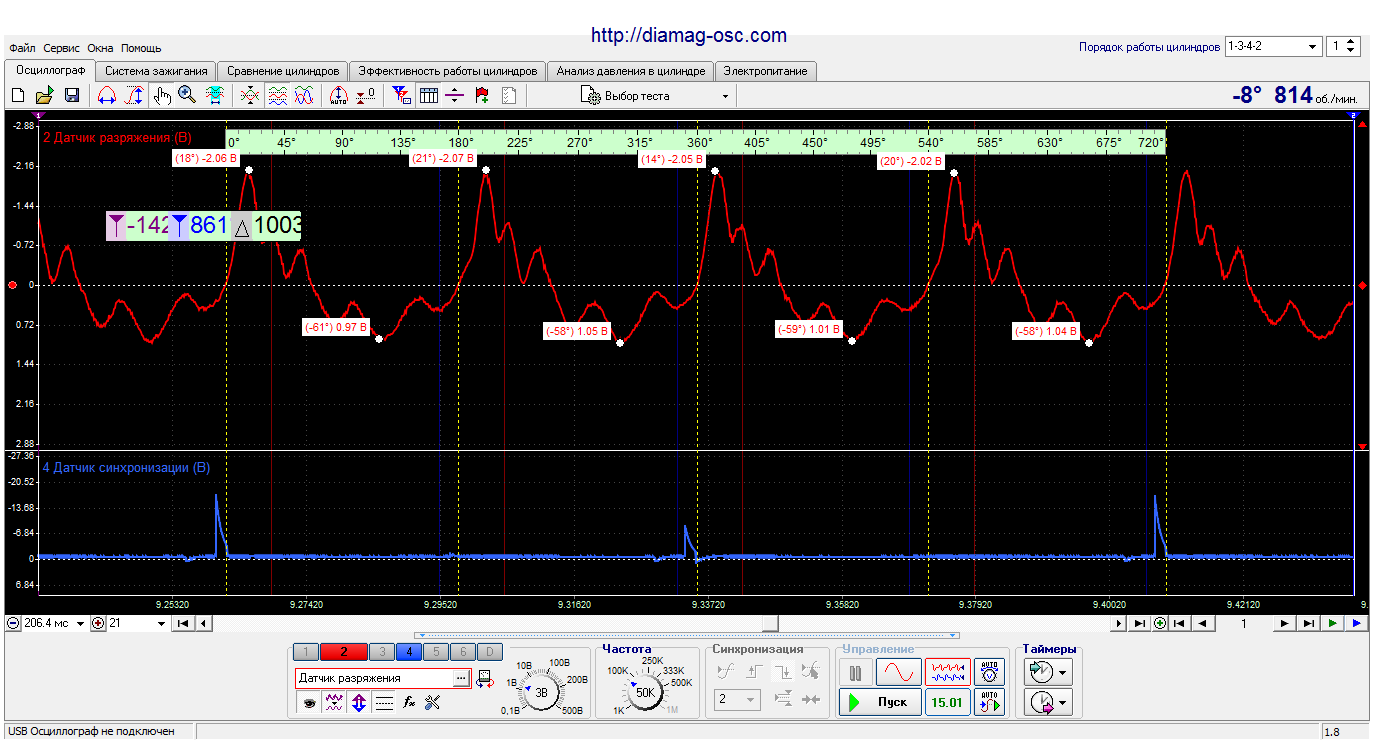Open the Помощь menu
The image size is (1382, 744).
[x=141, y=48]
